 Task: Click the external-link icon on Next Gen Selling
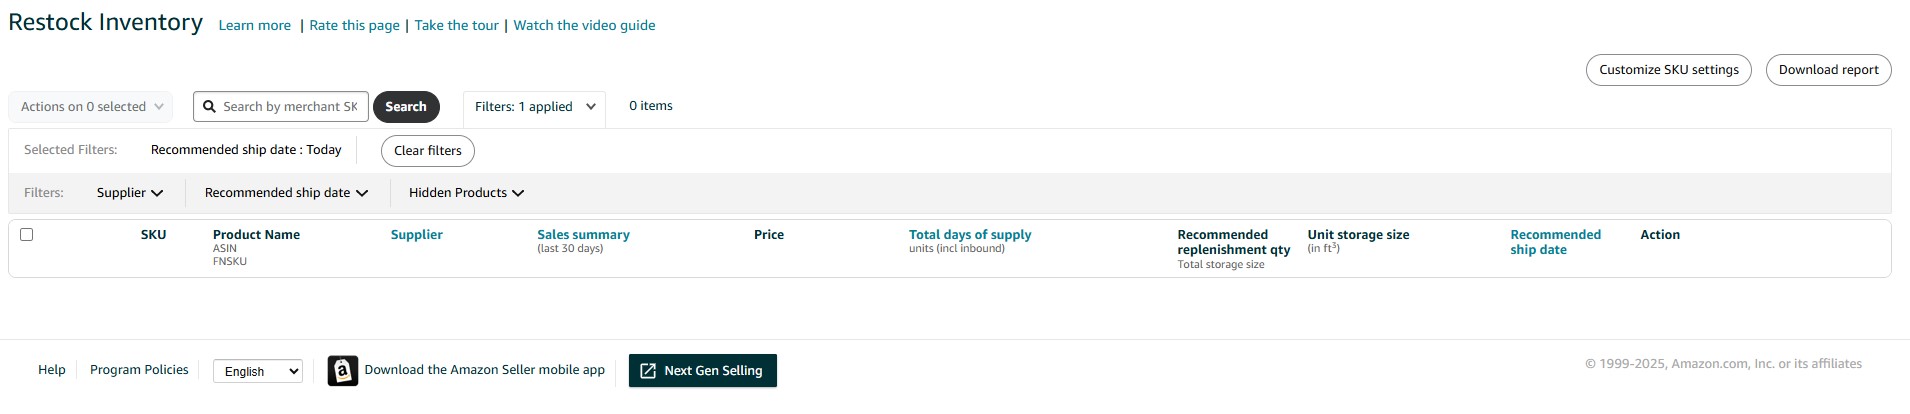pos(648,371)
